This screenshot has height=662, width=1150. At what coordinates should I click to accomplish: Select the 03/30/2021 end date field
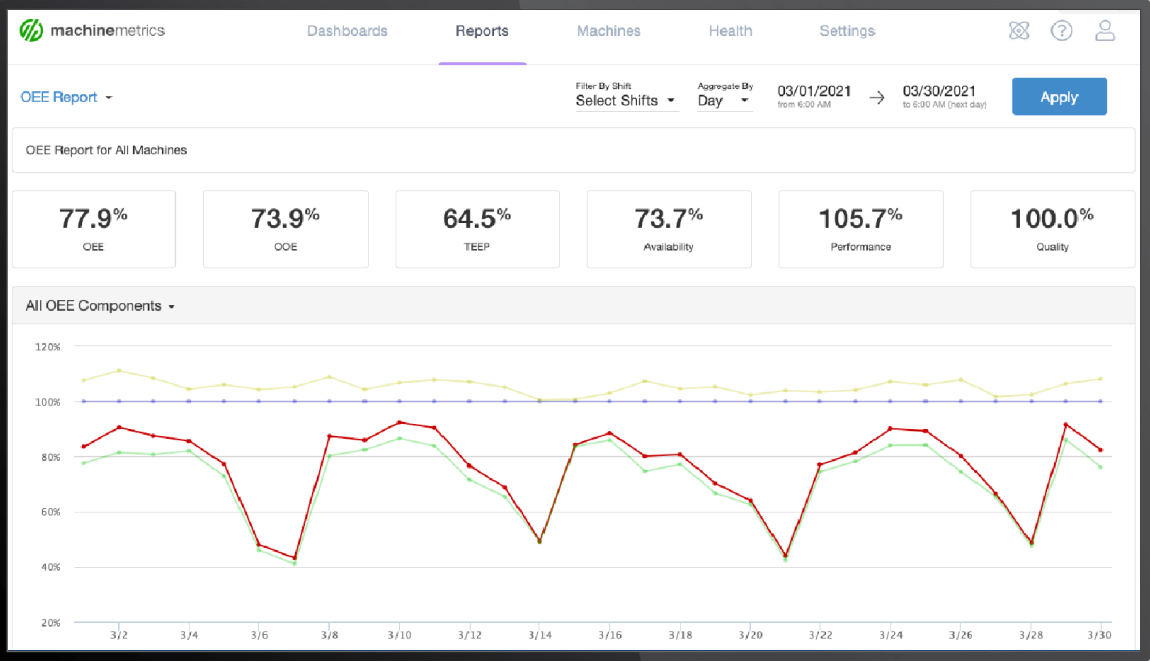pyautogui.click(x=939, y=91)
